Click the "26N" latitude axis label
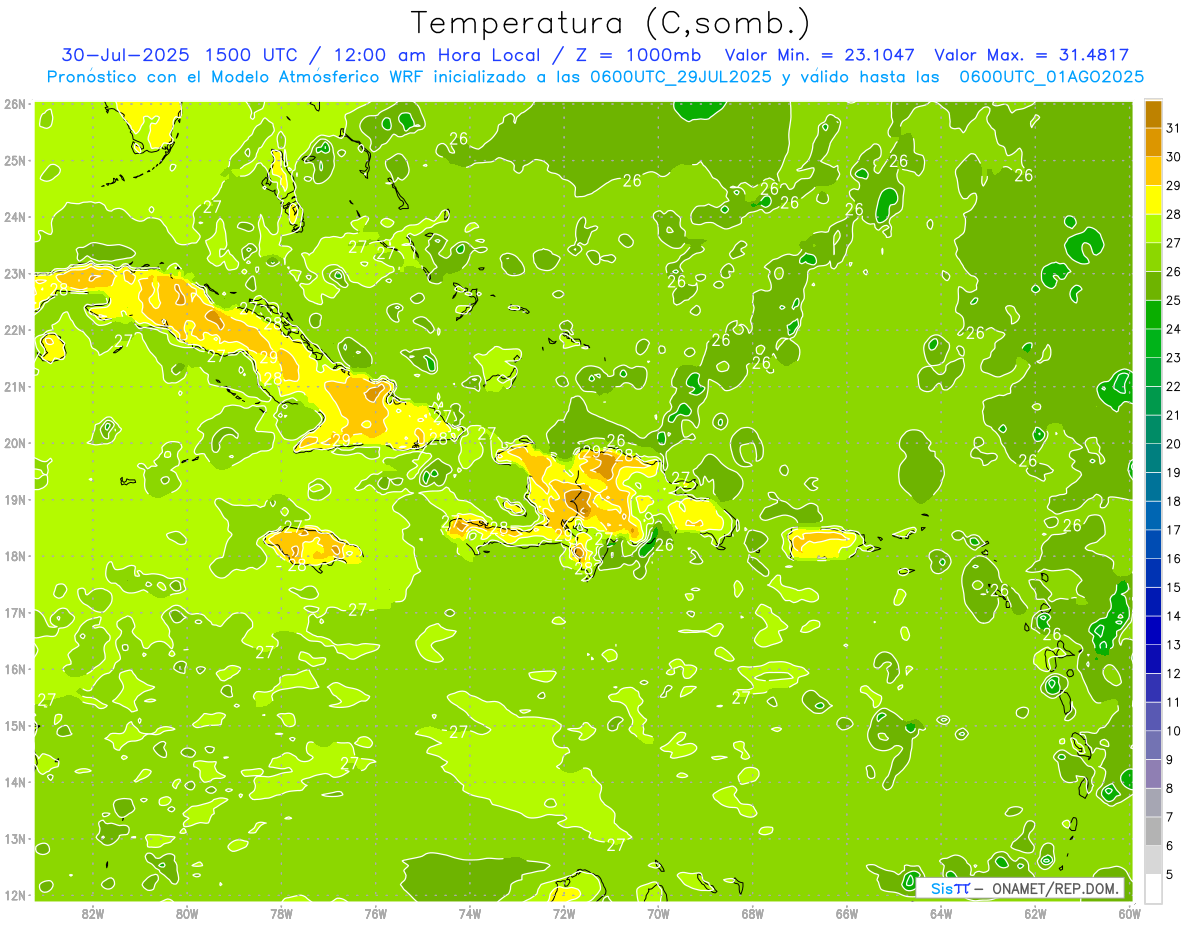Screen dimensions: 1200x927 (x=14, y=103)
